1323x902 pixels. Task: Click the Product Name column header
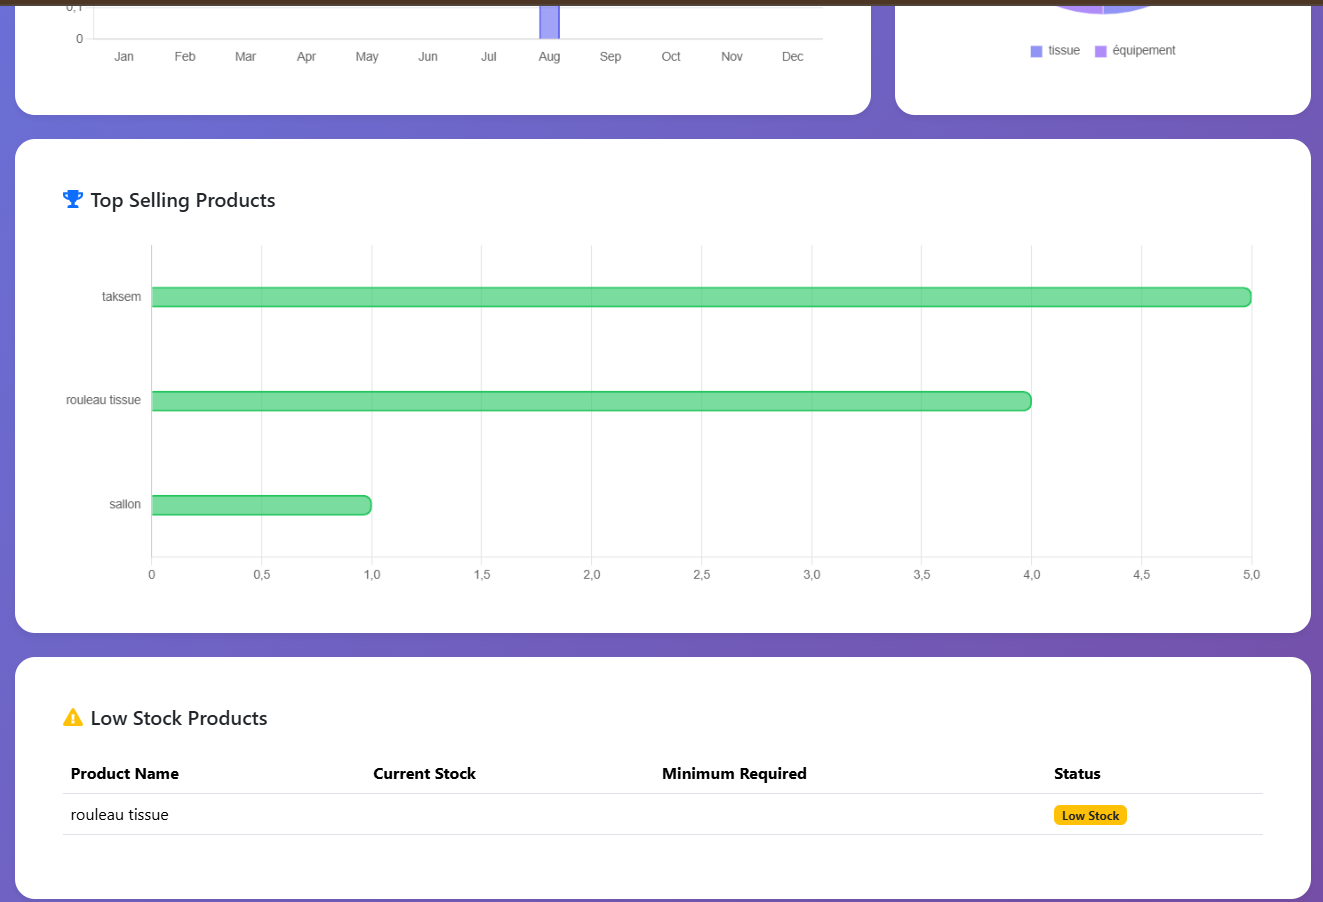tap(125, 773)
